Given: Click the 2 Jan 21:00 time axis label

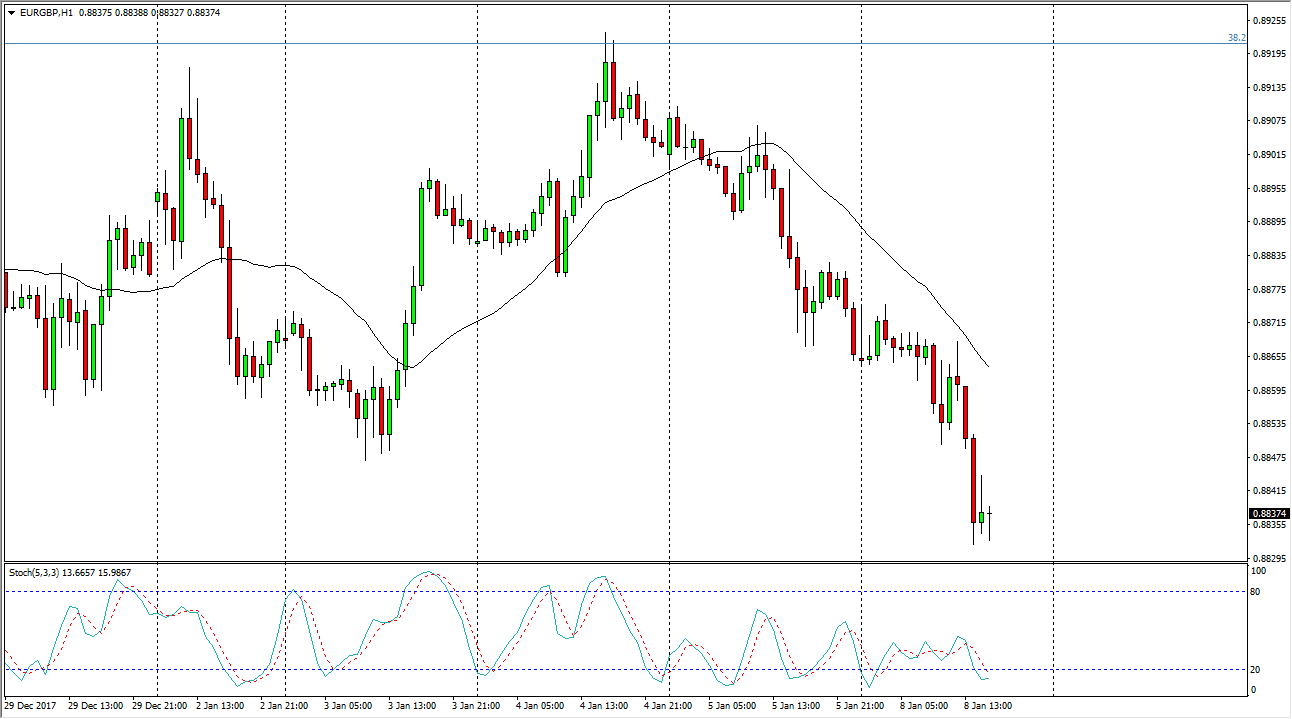Looking at the screenshot, I should [283, 706].
